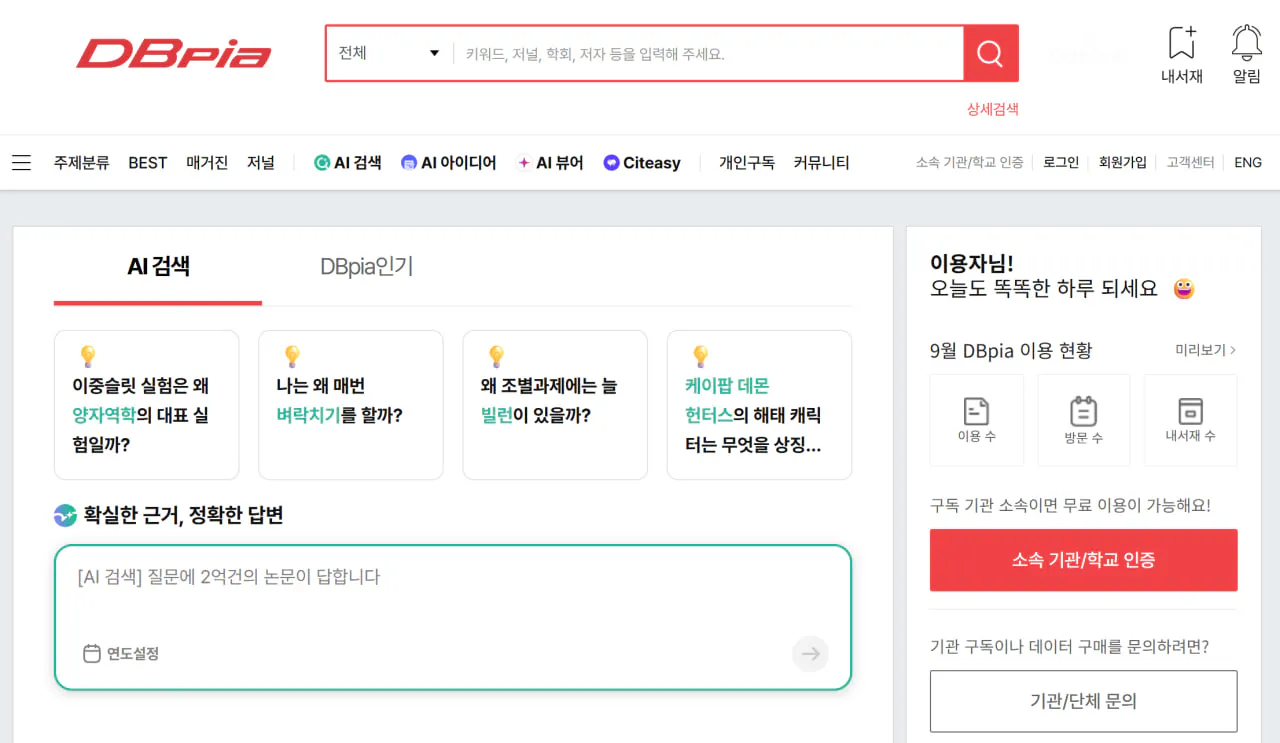Click the 로그인 link
The width and height of the screenshot is (1280, 743).
1059,162
